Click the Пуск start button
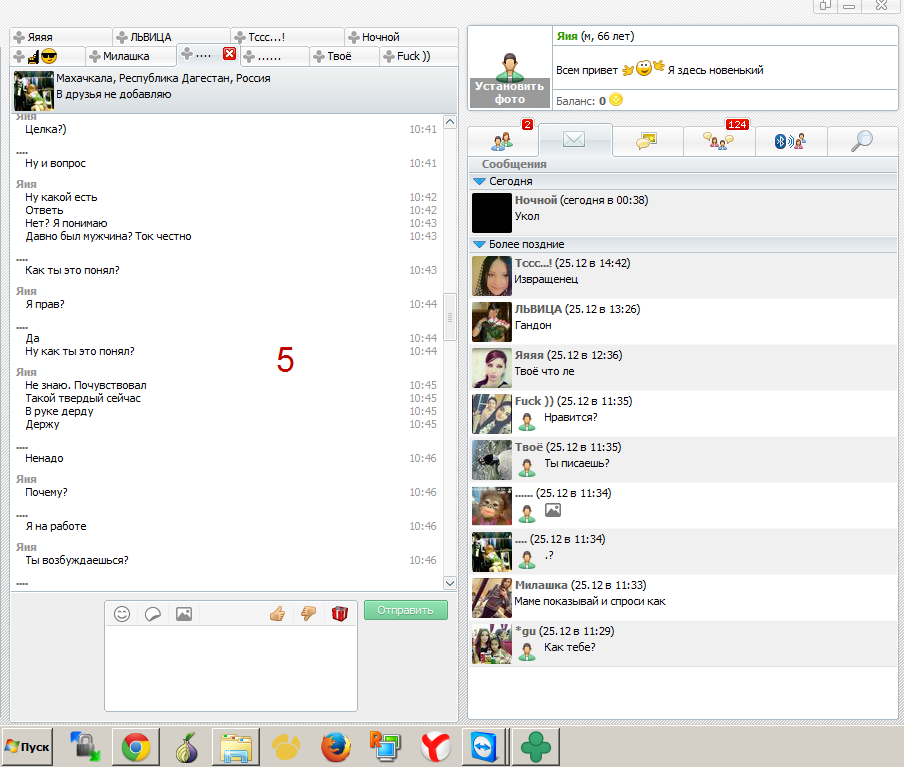Image resolution: width=904 pixels, height=767 pixels. (28, 747)
